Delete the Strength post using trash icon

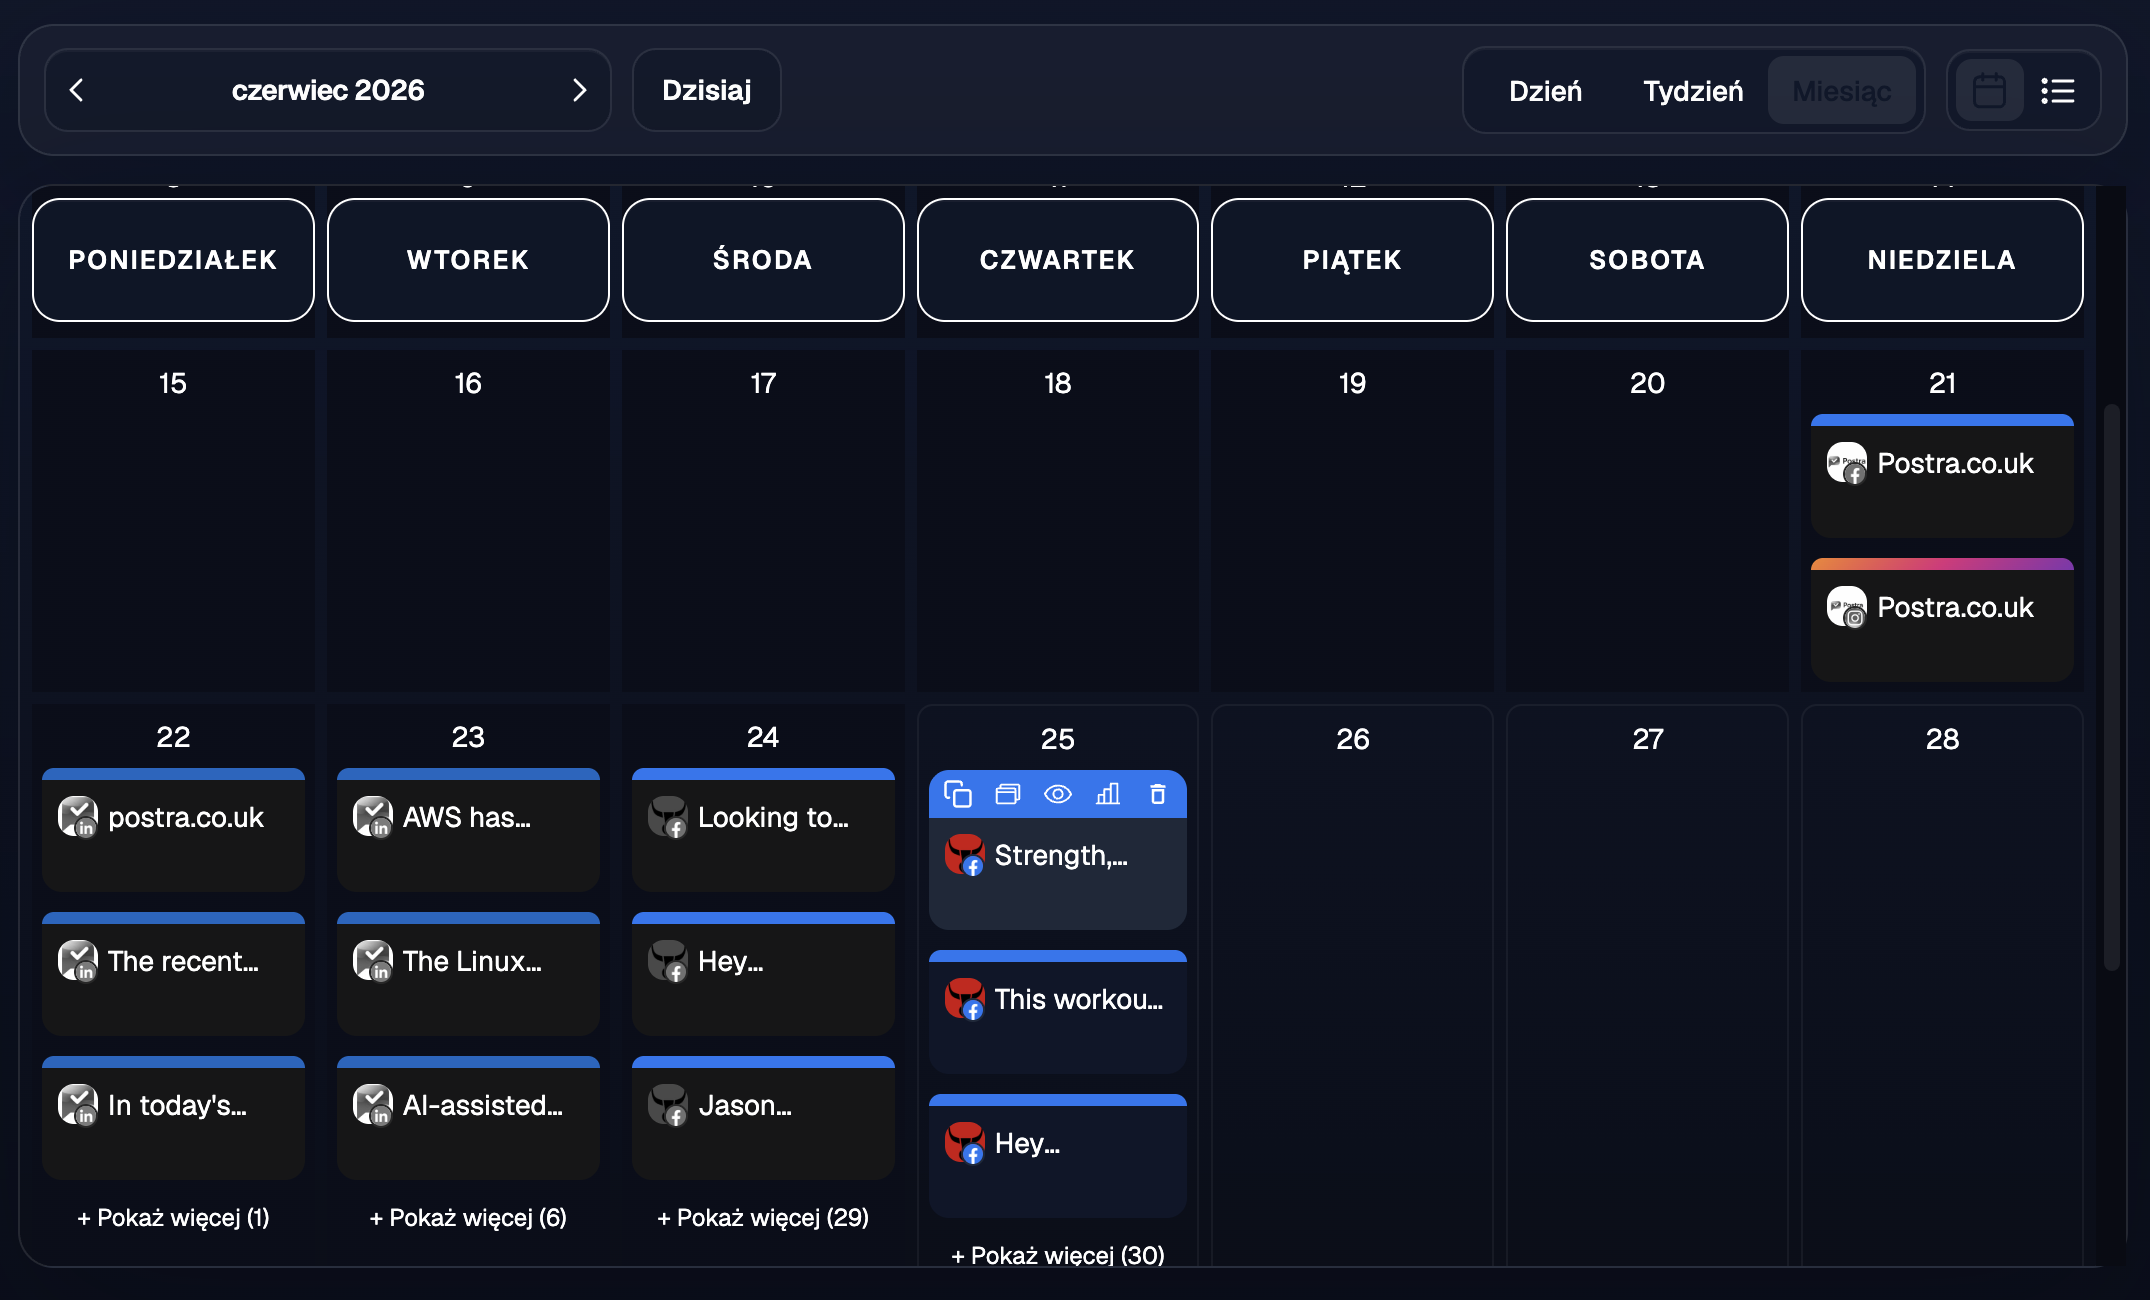click(x=1158, y=794)
